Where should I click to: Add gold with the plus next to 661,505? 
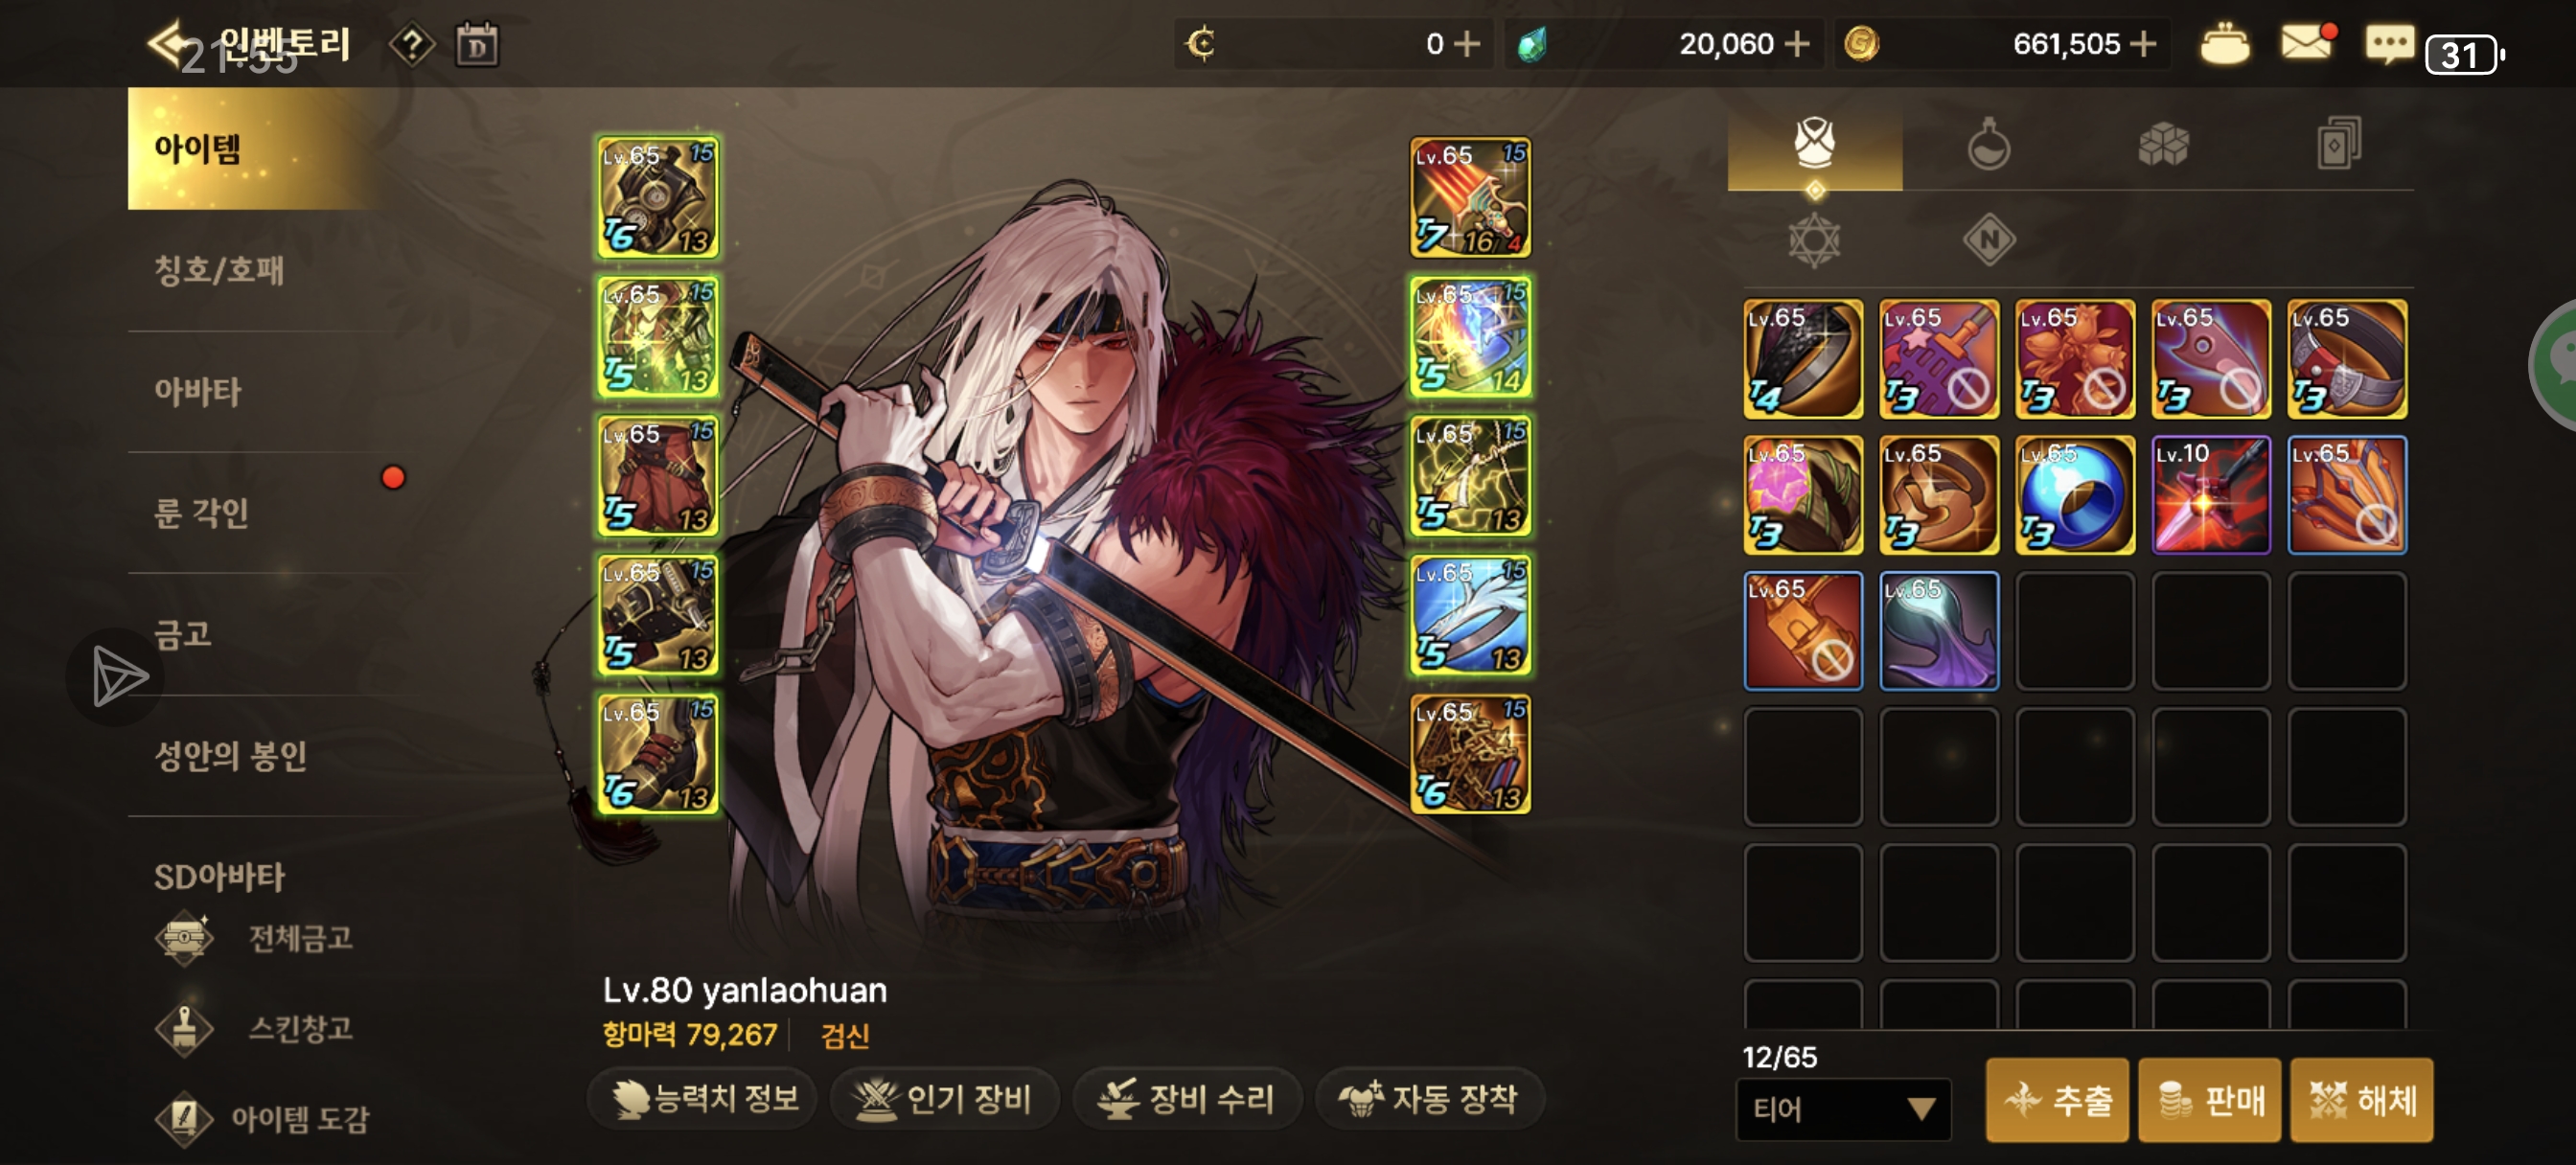point(2142,44)
